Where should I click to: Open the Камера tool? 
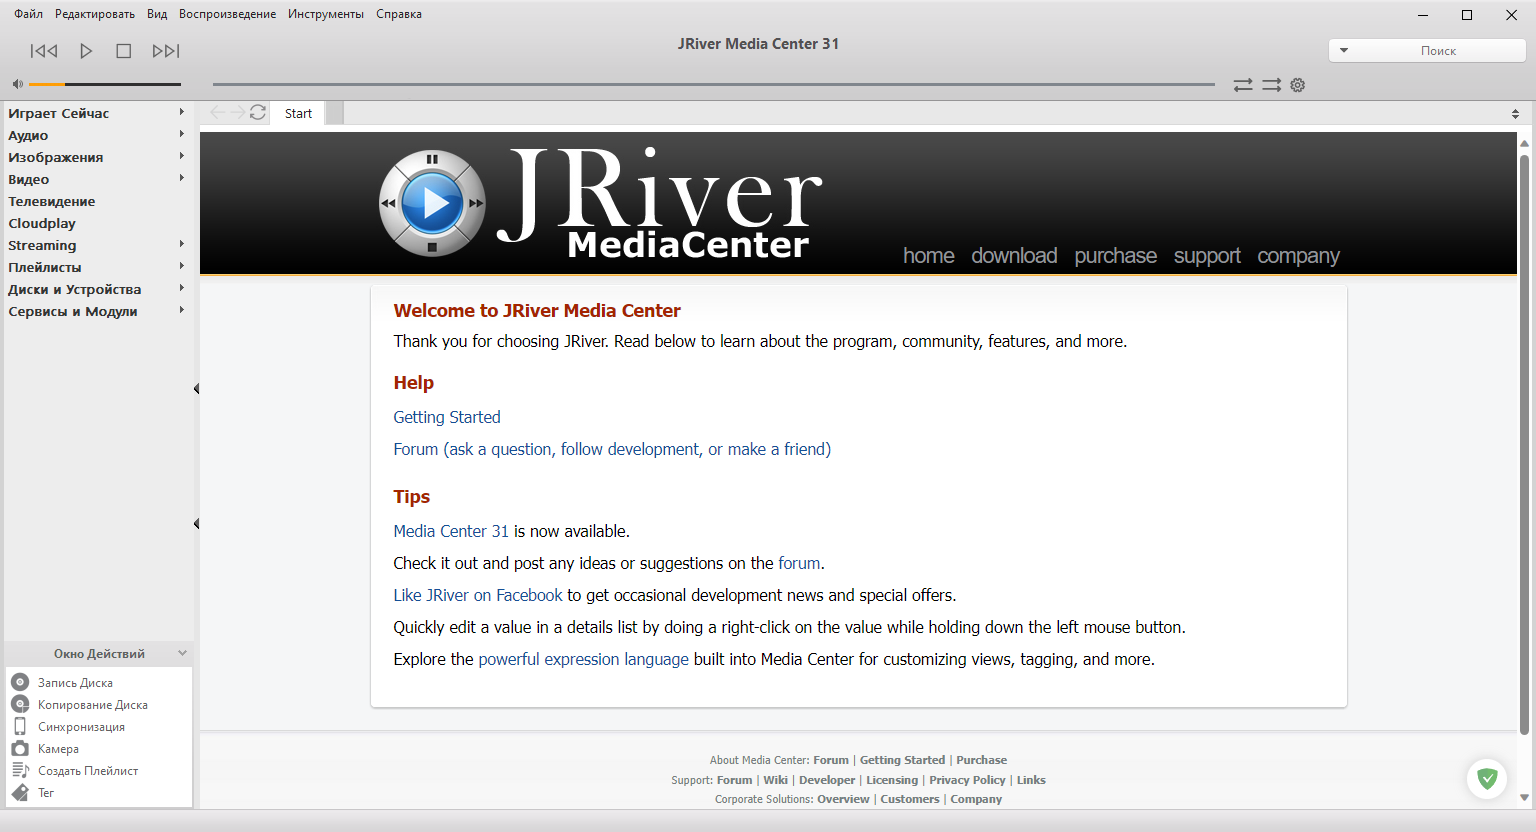tap(20, 748)
